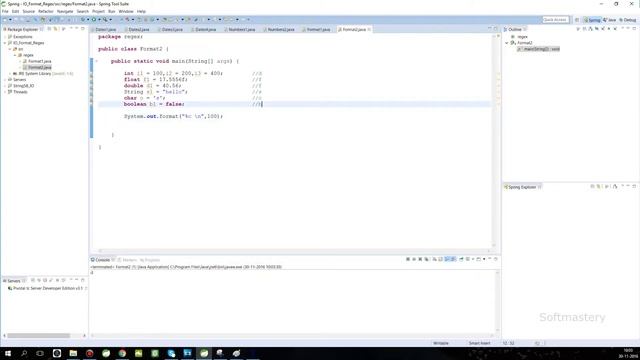Select the Progress tab
Image resolution: width=640 pixels, height=360 pixels.
coord(150,260)
